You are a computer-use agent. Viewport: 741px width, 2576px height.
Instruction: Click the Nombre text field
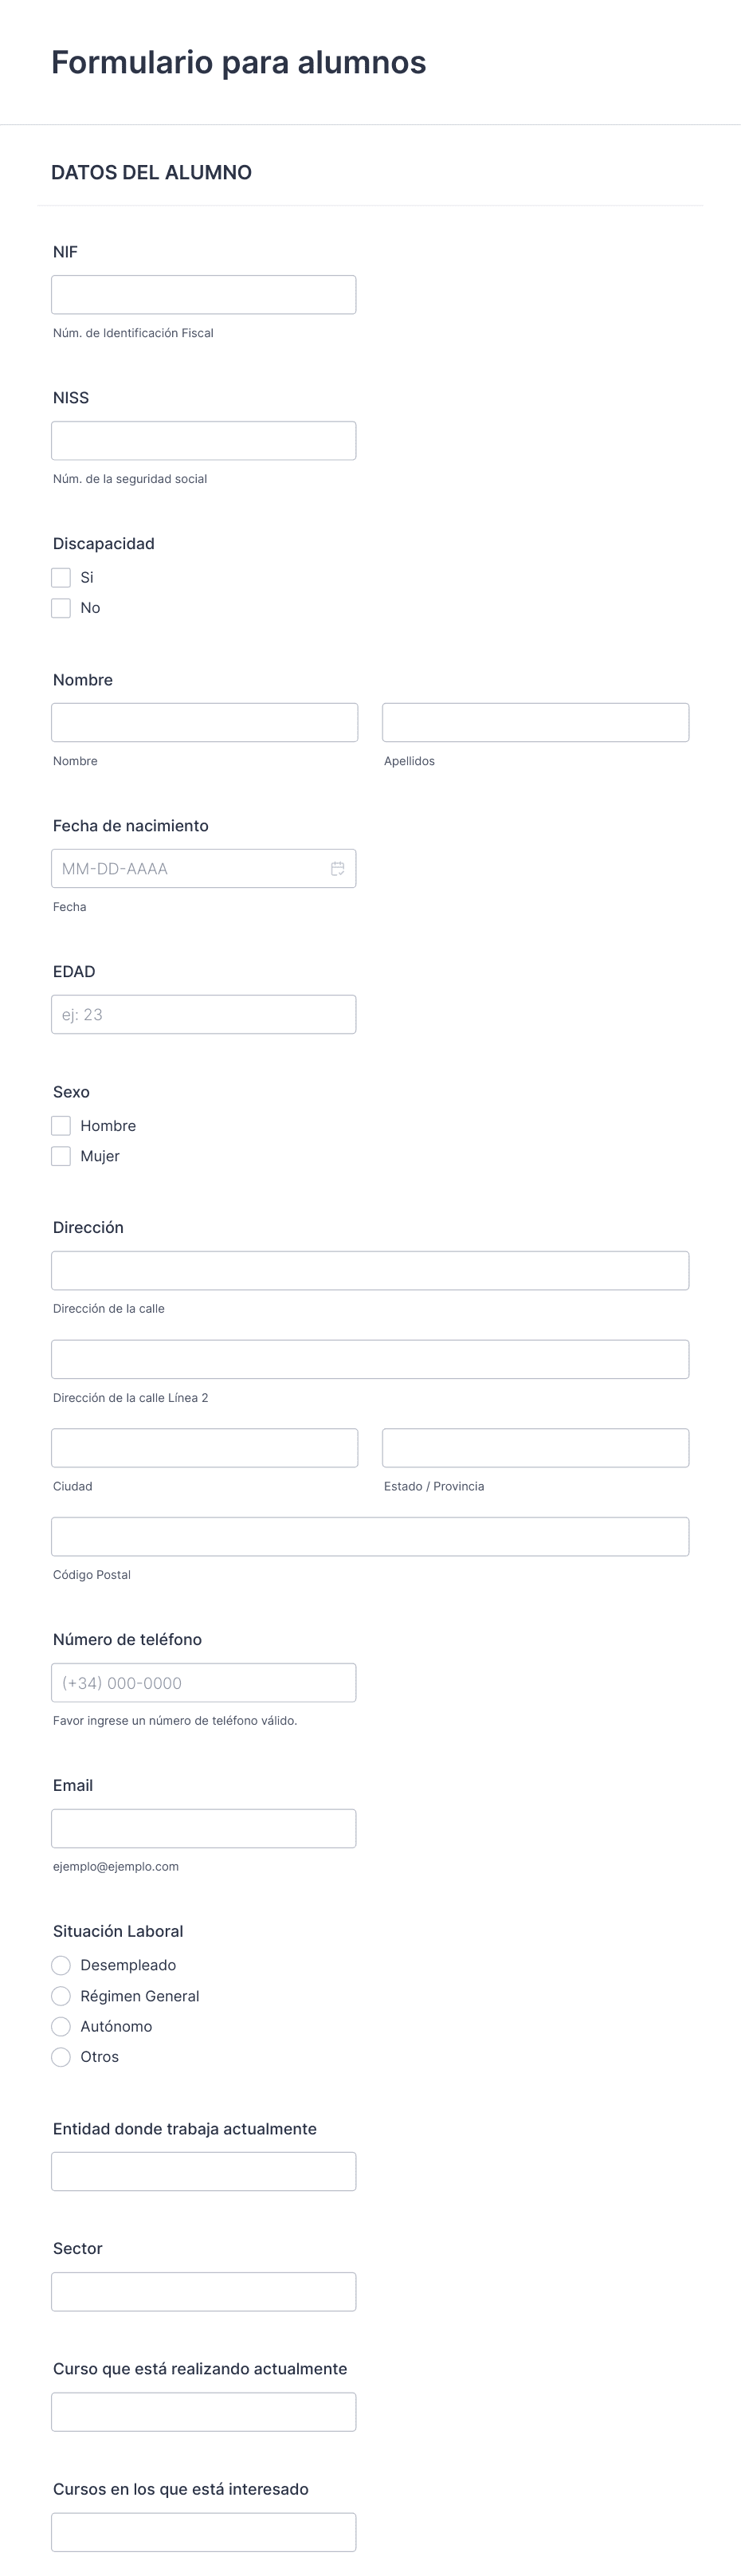coord(204,721)
